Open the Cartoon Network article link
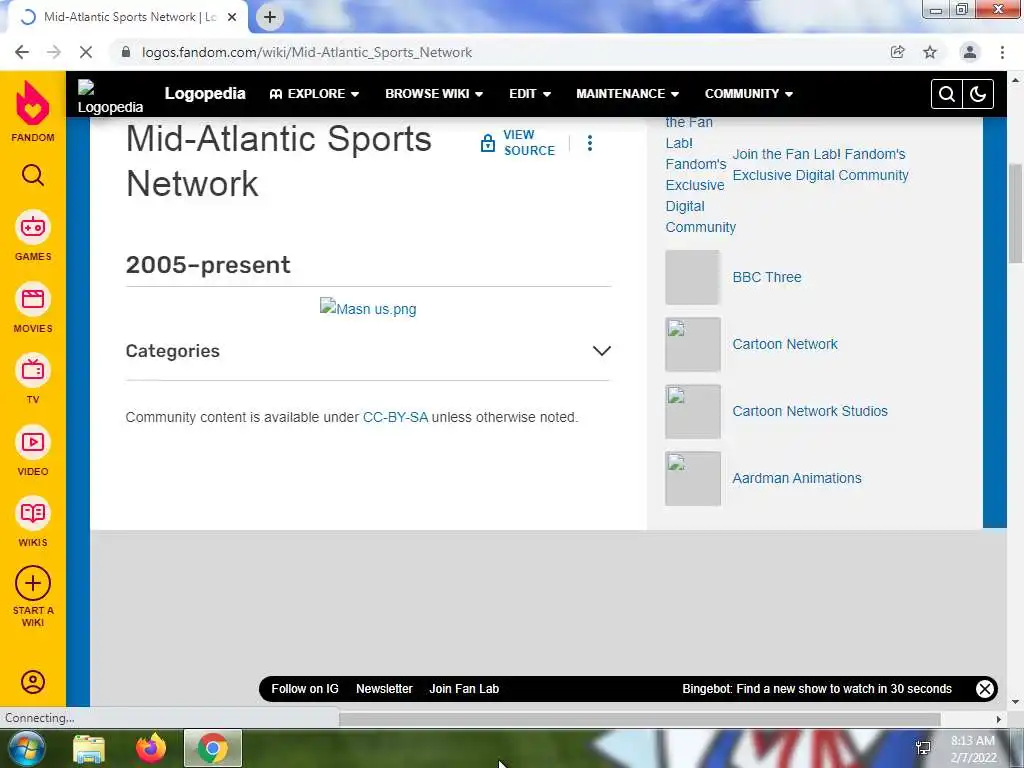 tap(785, 344)
